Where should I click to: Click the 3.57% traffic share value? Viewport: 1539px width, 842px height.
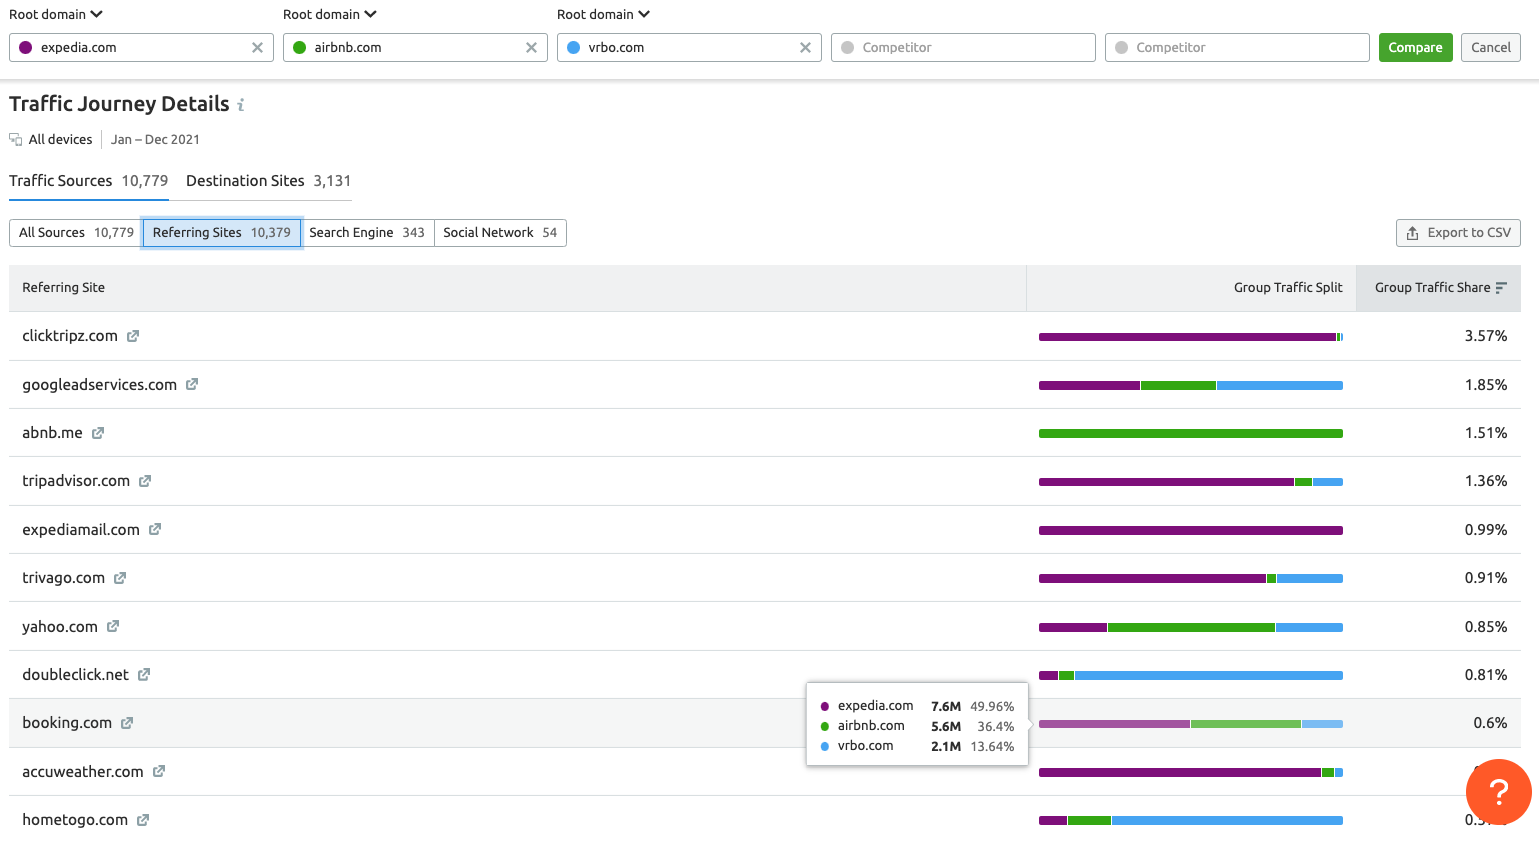[x=1486, y=336]
